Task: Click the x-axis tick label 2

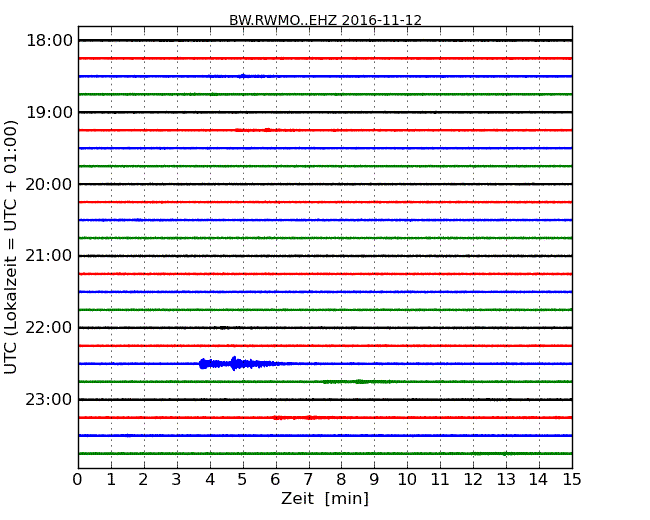Action: pos(143,480)
